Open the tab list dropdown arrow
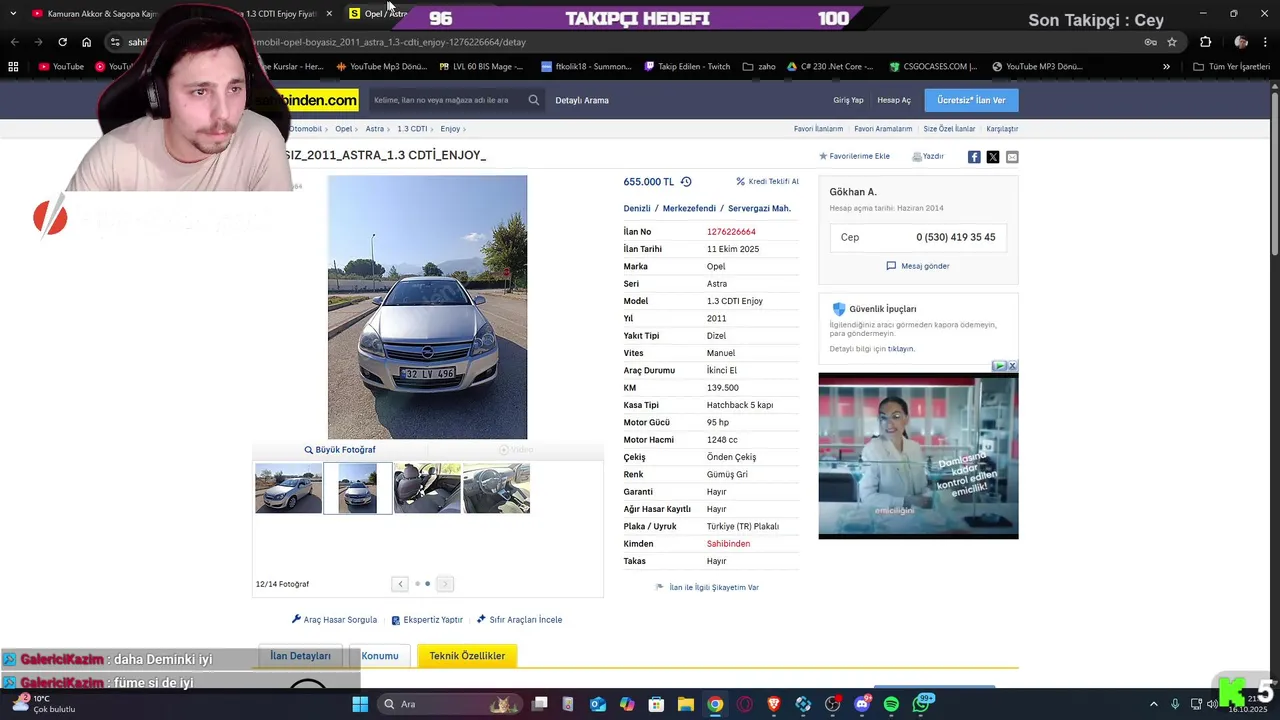 point(13,14)
